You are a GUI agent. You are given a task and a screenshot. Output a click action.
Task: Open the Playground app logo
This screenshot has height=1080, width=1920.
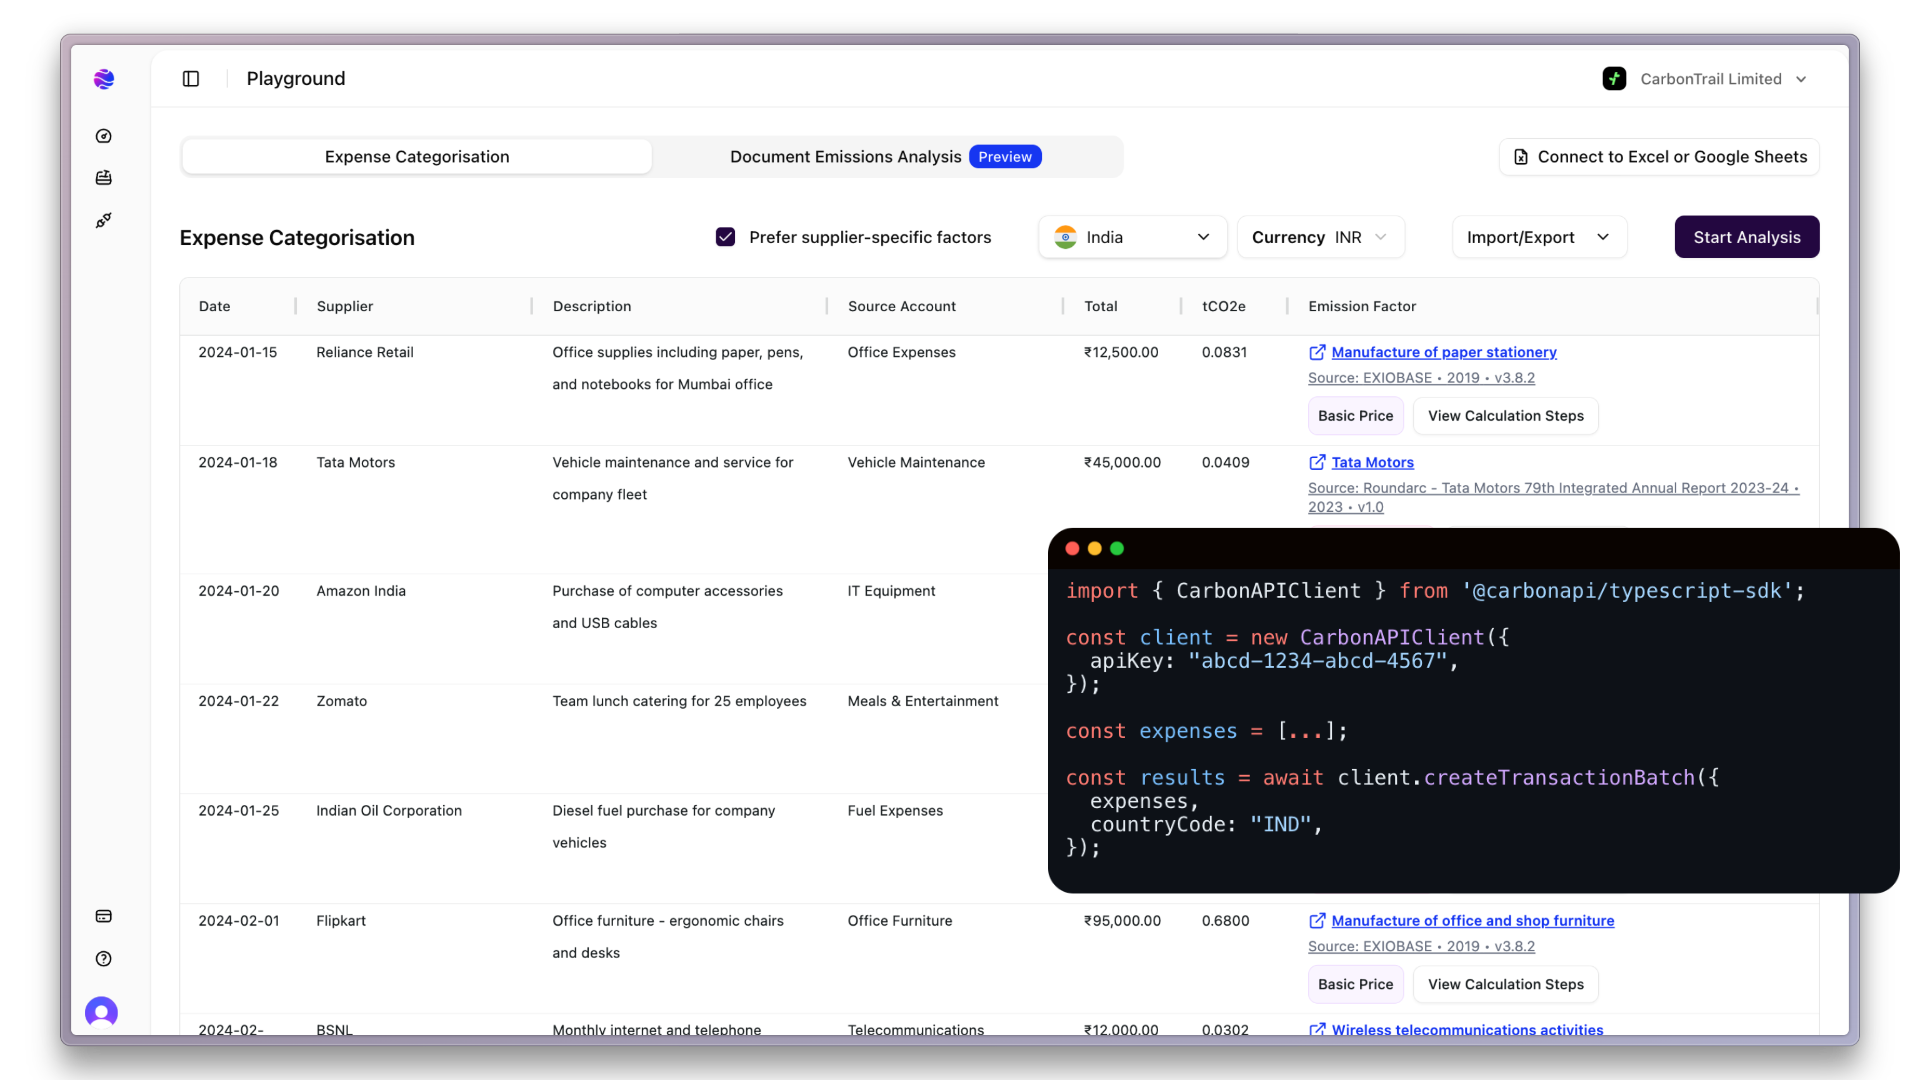point(104,78)
